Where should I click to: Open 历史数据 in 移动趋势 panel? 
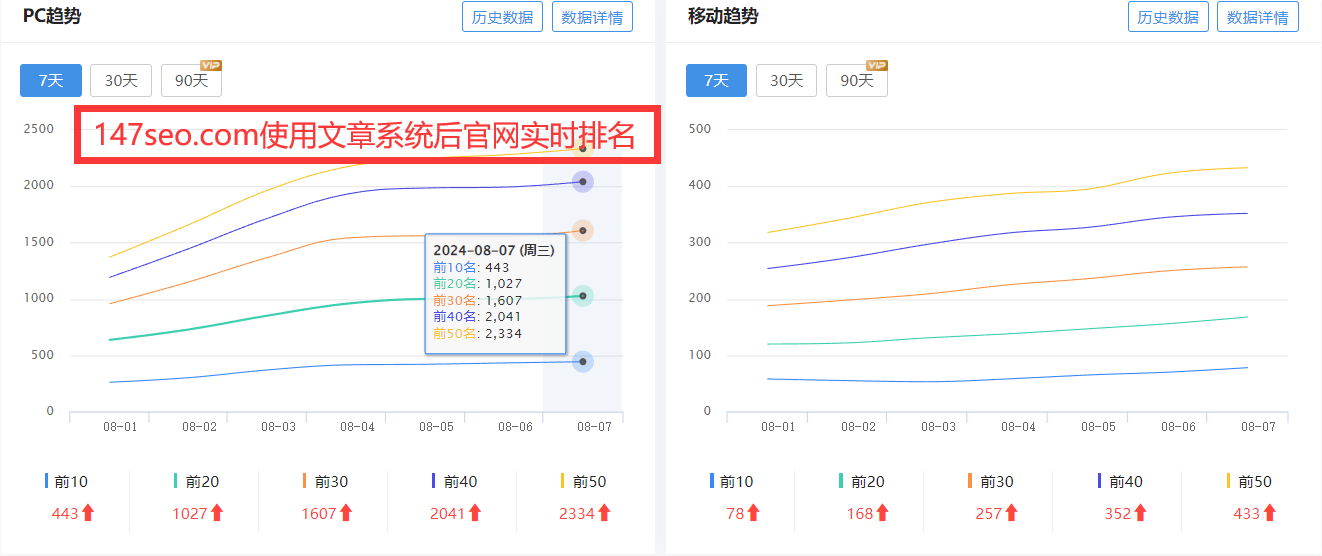[1168, 17]
